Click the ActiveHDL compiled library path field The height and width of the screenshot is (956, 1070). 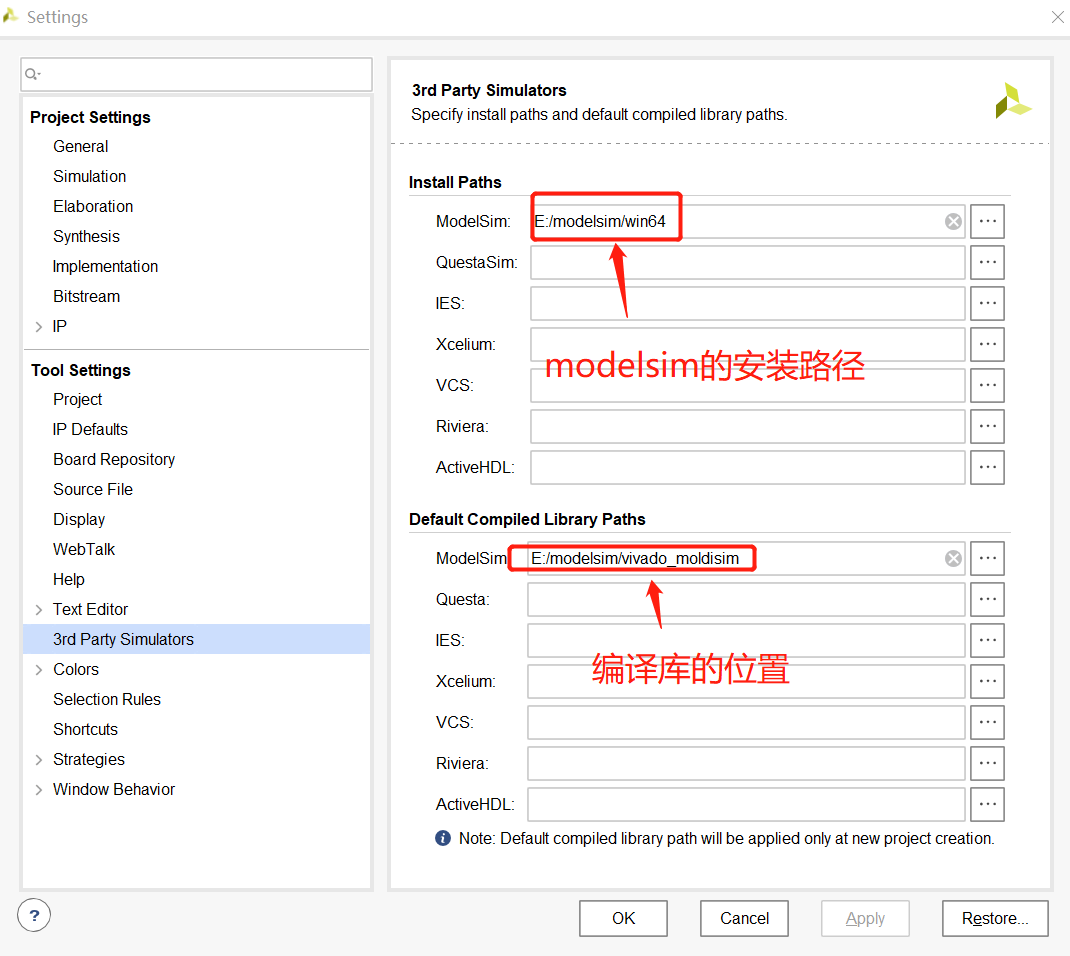click(746, 804)
